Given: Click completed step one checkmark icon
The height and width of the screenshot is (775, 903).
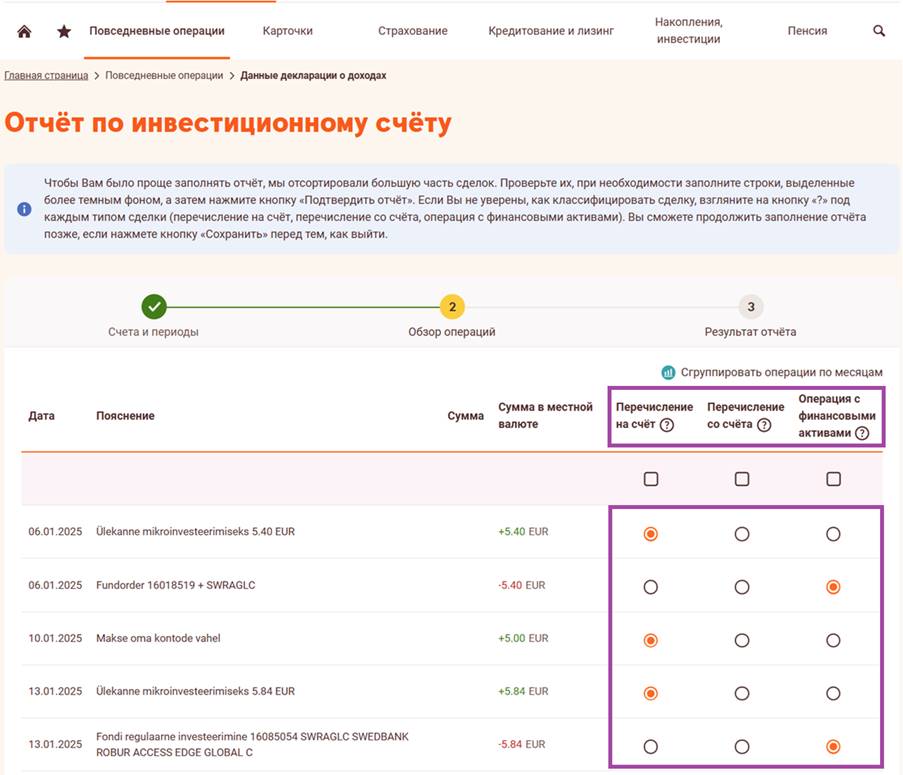Looking at the screenshot, I should (153, 307).
